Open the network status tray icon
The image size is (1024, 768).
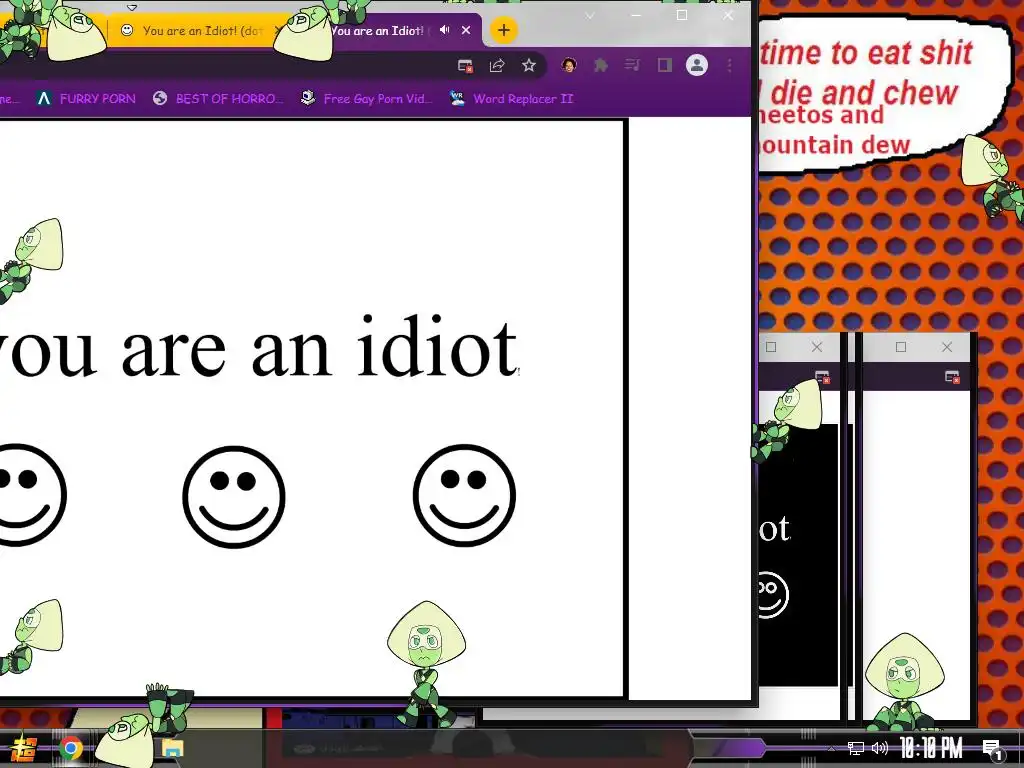click(856, 748)
